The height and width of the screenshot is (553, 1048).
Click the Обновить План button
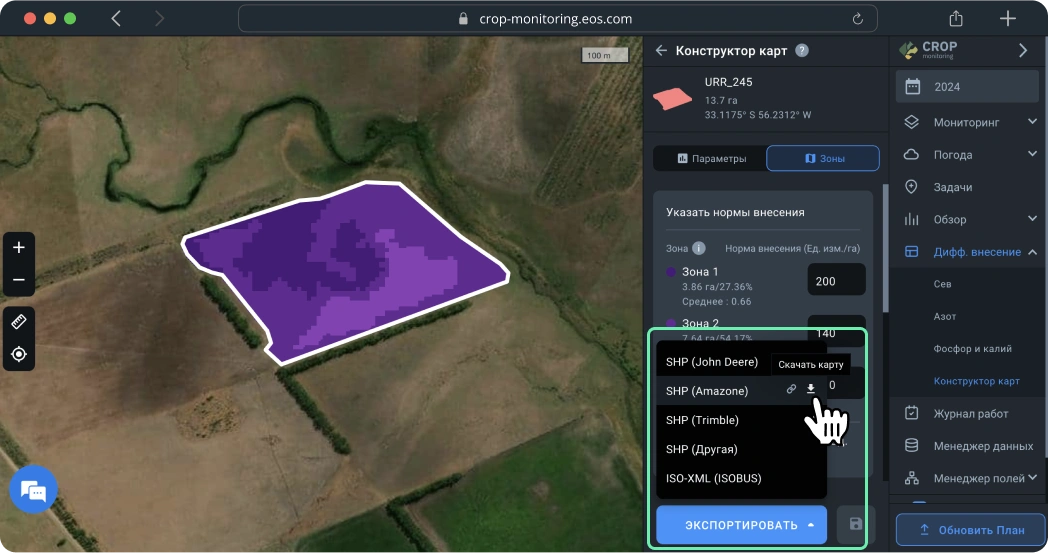click(x=969, y=529)
